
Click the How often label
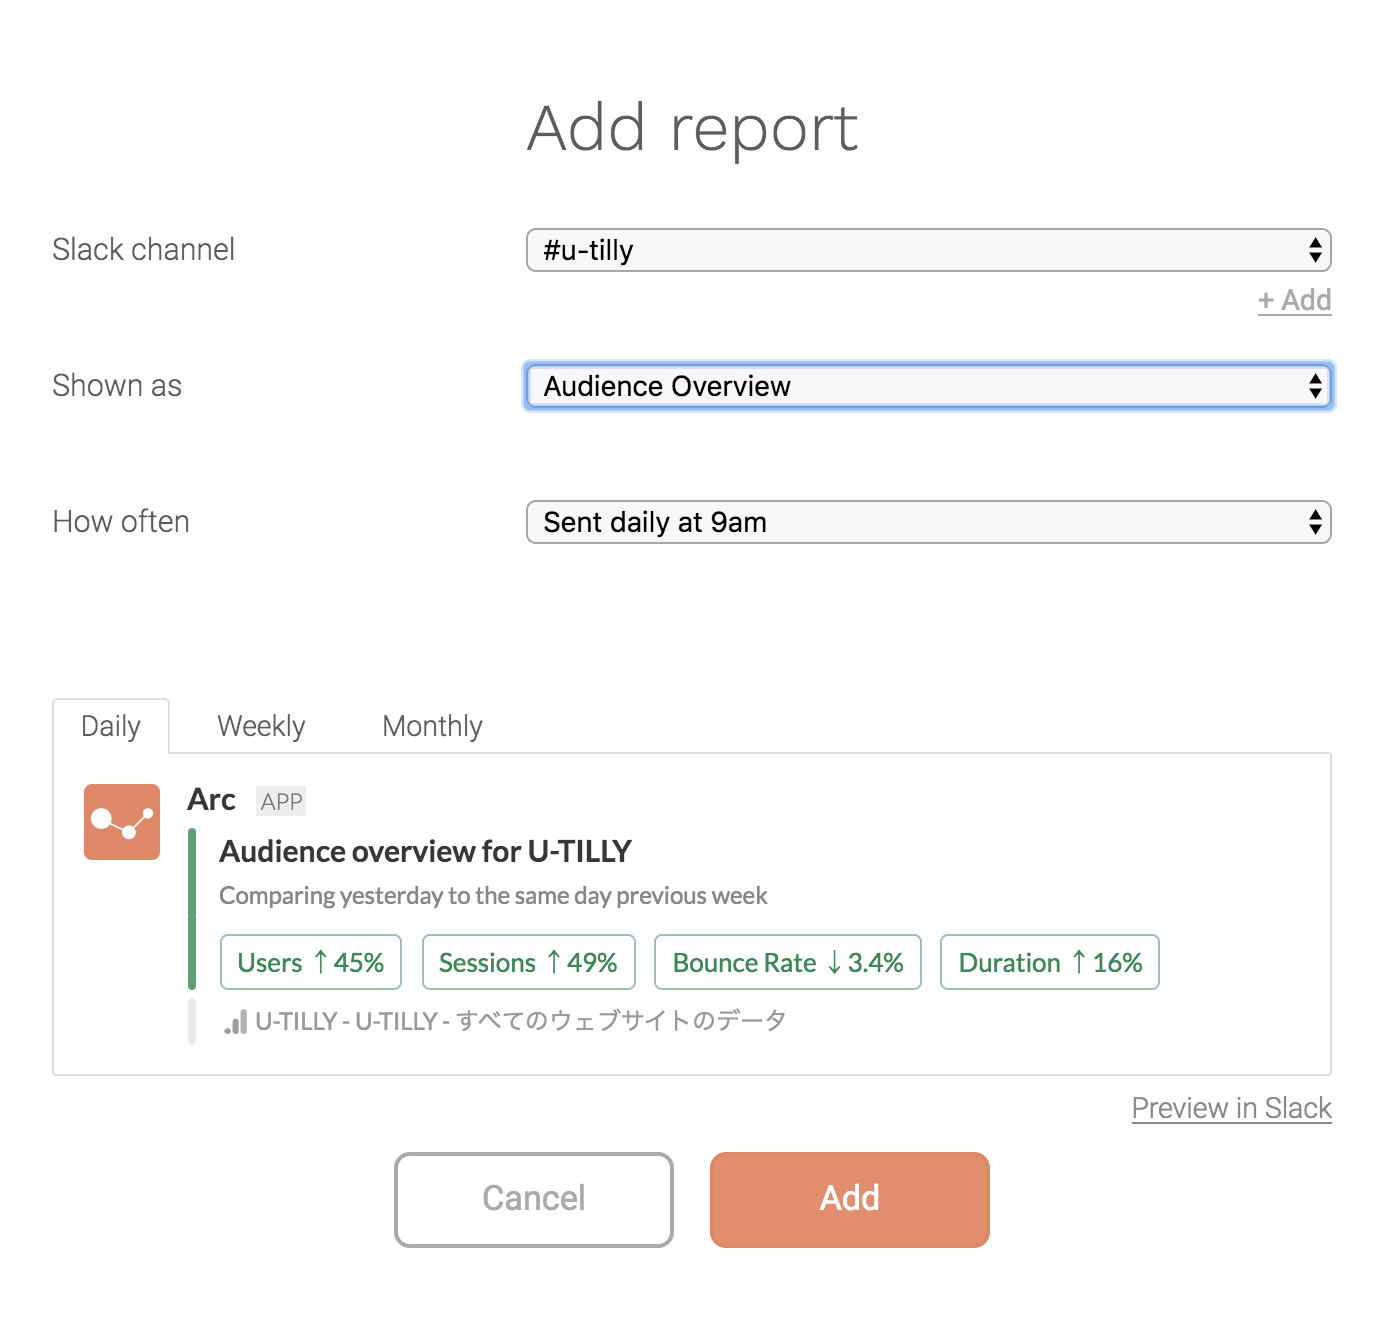[121, 521]
